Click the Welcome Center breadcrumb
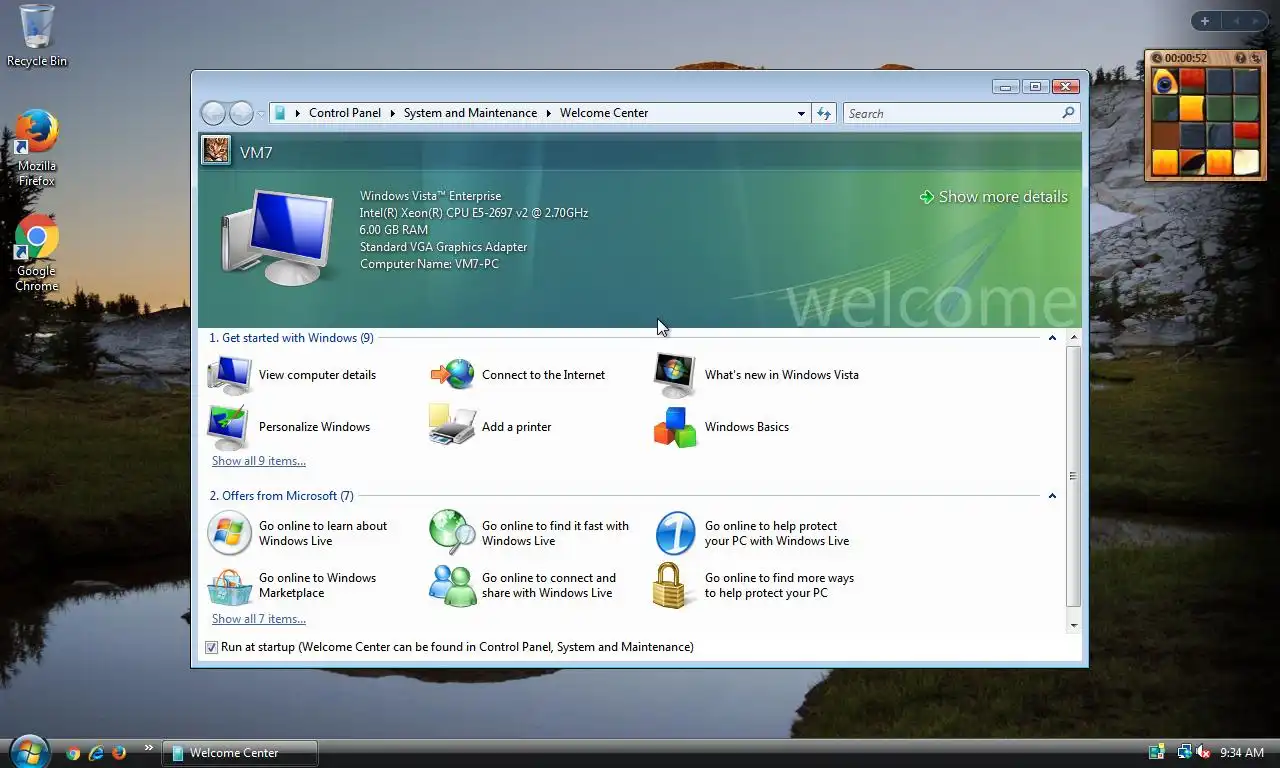Viewport: 1280px width, 768px height. [604, 113]
